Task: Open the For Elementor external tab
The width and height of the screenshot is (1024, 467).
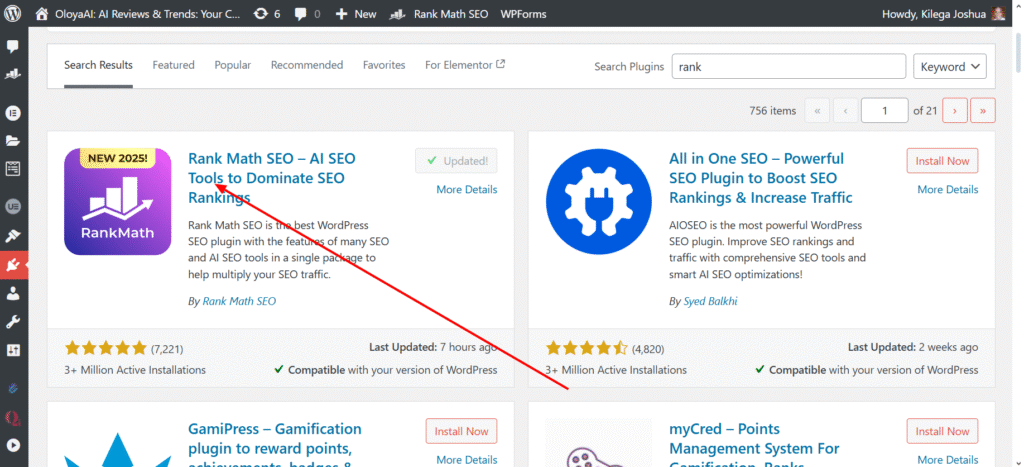Action: point(465,65)
